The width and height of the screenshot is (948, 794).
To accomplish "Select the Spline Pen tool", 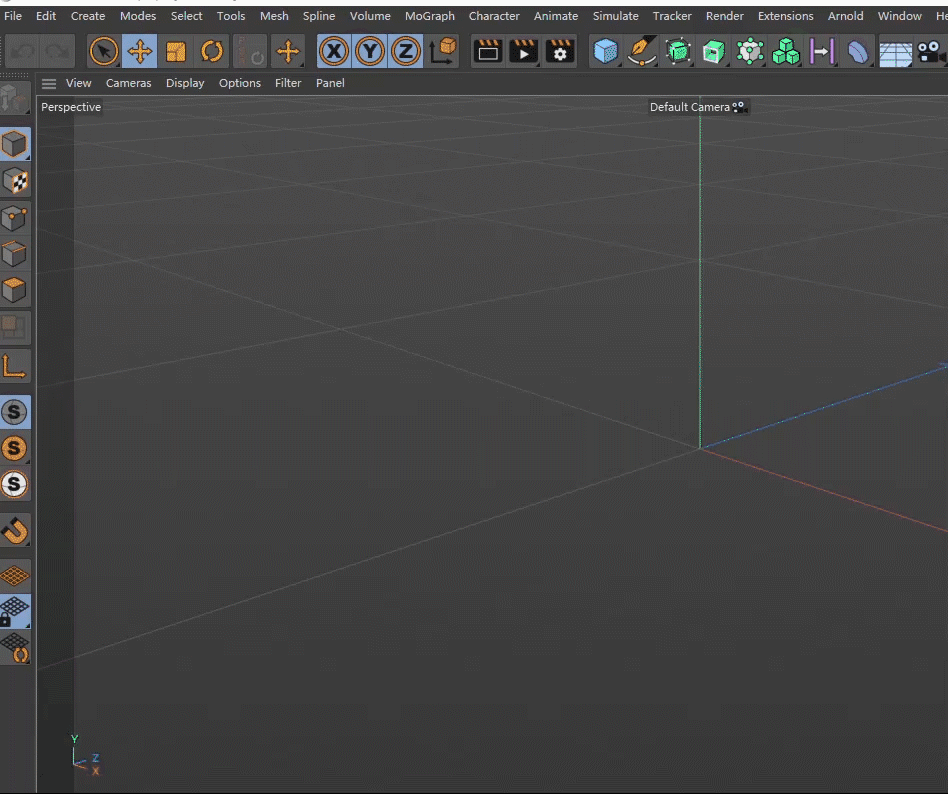I will tap(642, 51).
